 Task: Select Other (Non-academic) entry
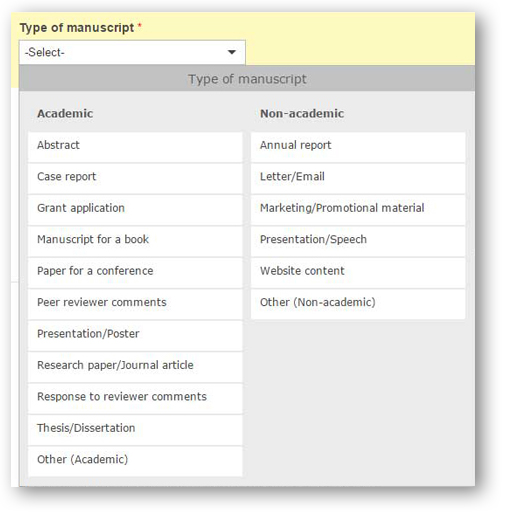358,304
